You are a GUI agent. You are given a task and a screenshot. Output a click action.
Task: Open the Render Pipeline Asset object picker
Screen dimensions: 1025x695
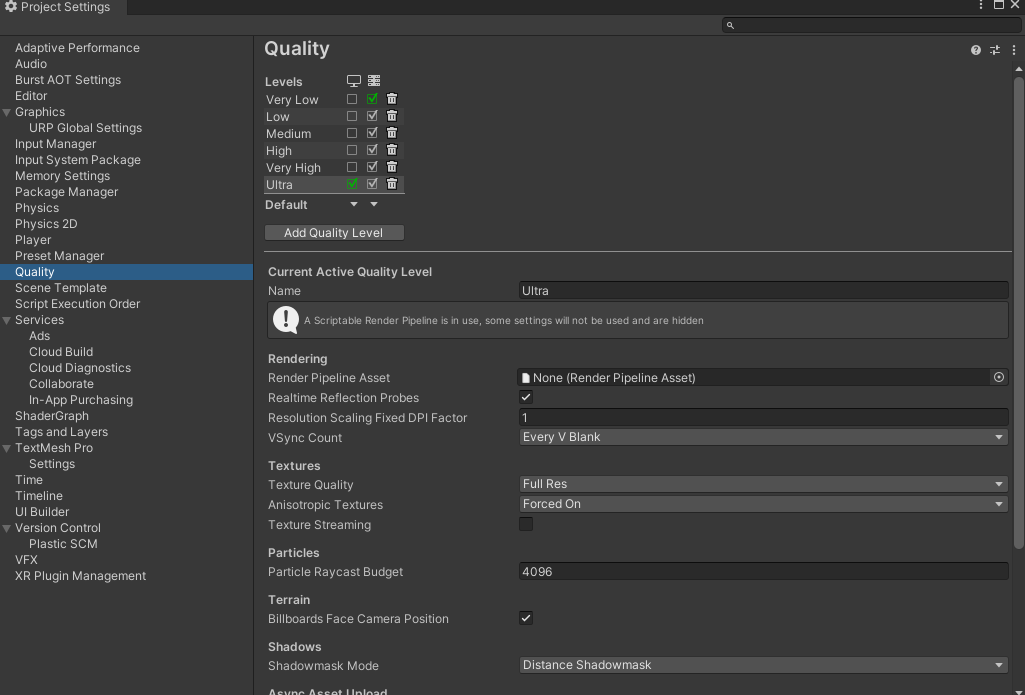pos(998,378)
